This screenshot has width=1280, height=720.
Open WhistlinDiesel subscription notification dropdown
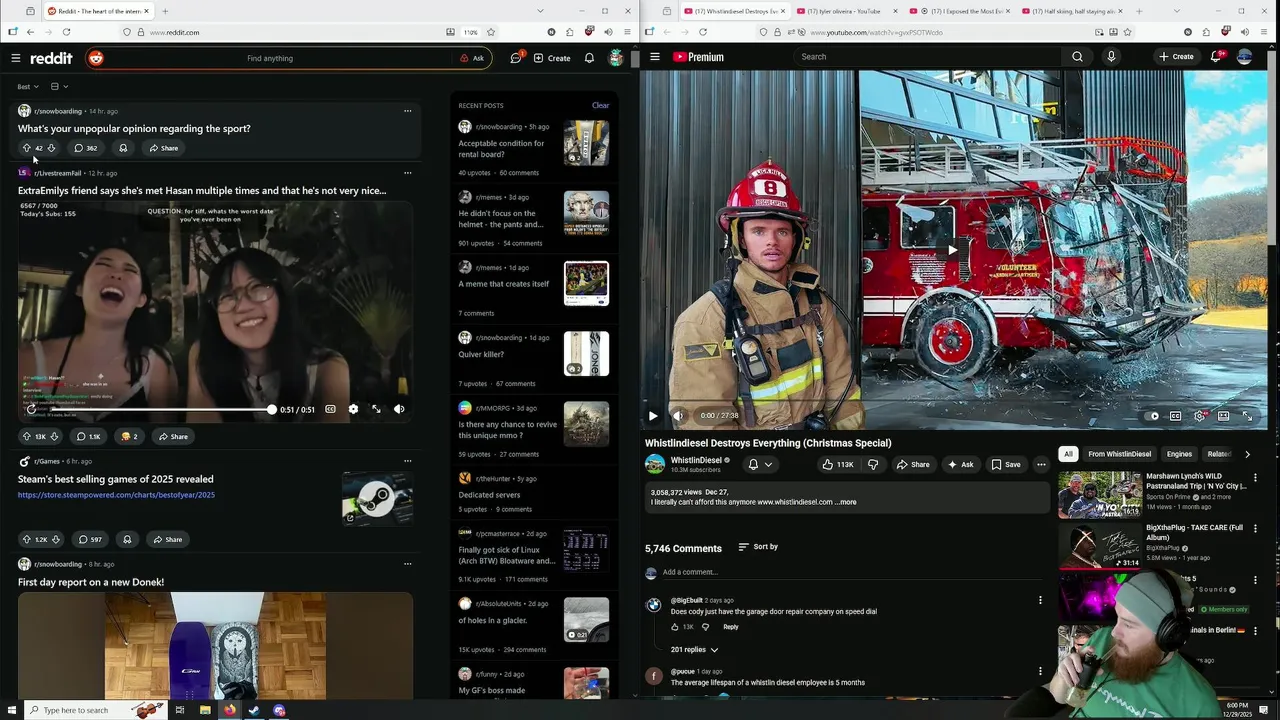click(760, 464)
